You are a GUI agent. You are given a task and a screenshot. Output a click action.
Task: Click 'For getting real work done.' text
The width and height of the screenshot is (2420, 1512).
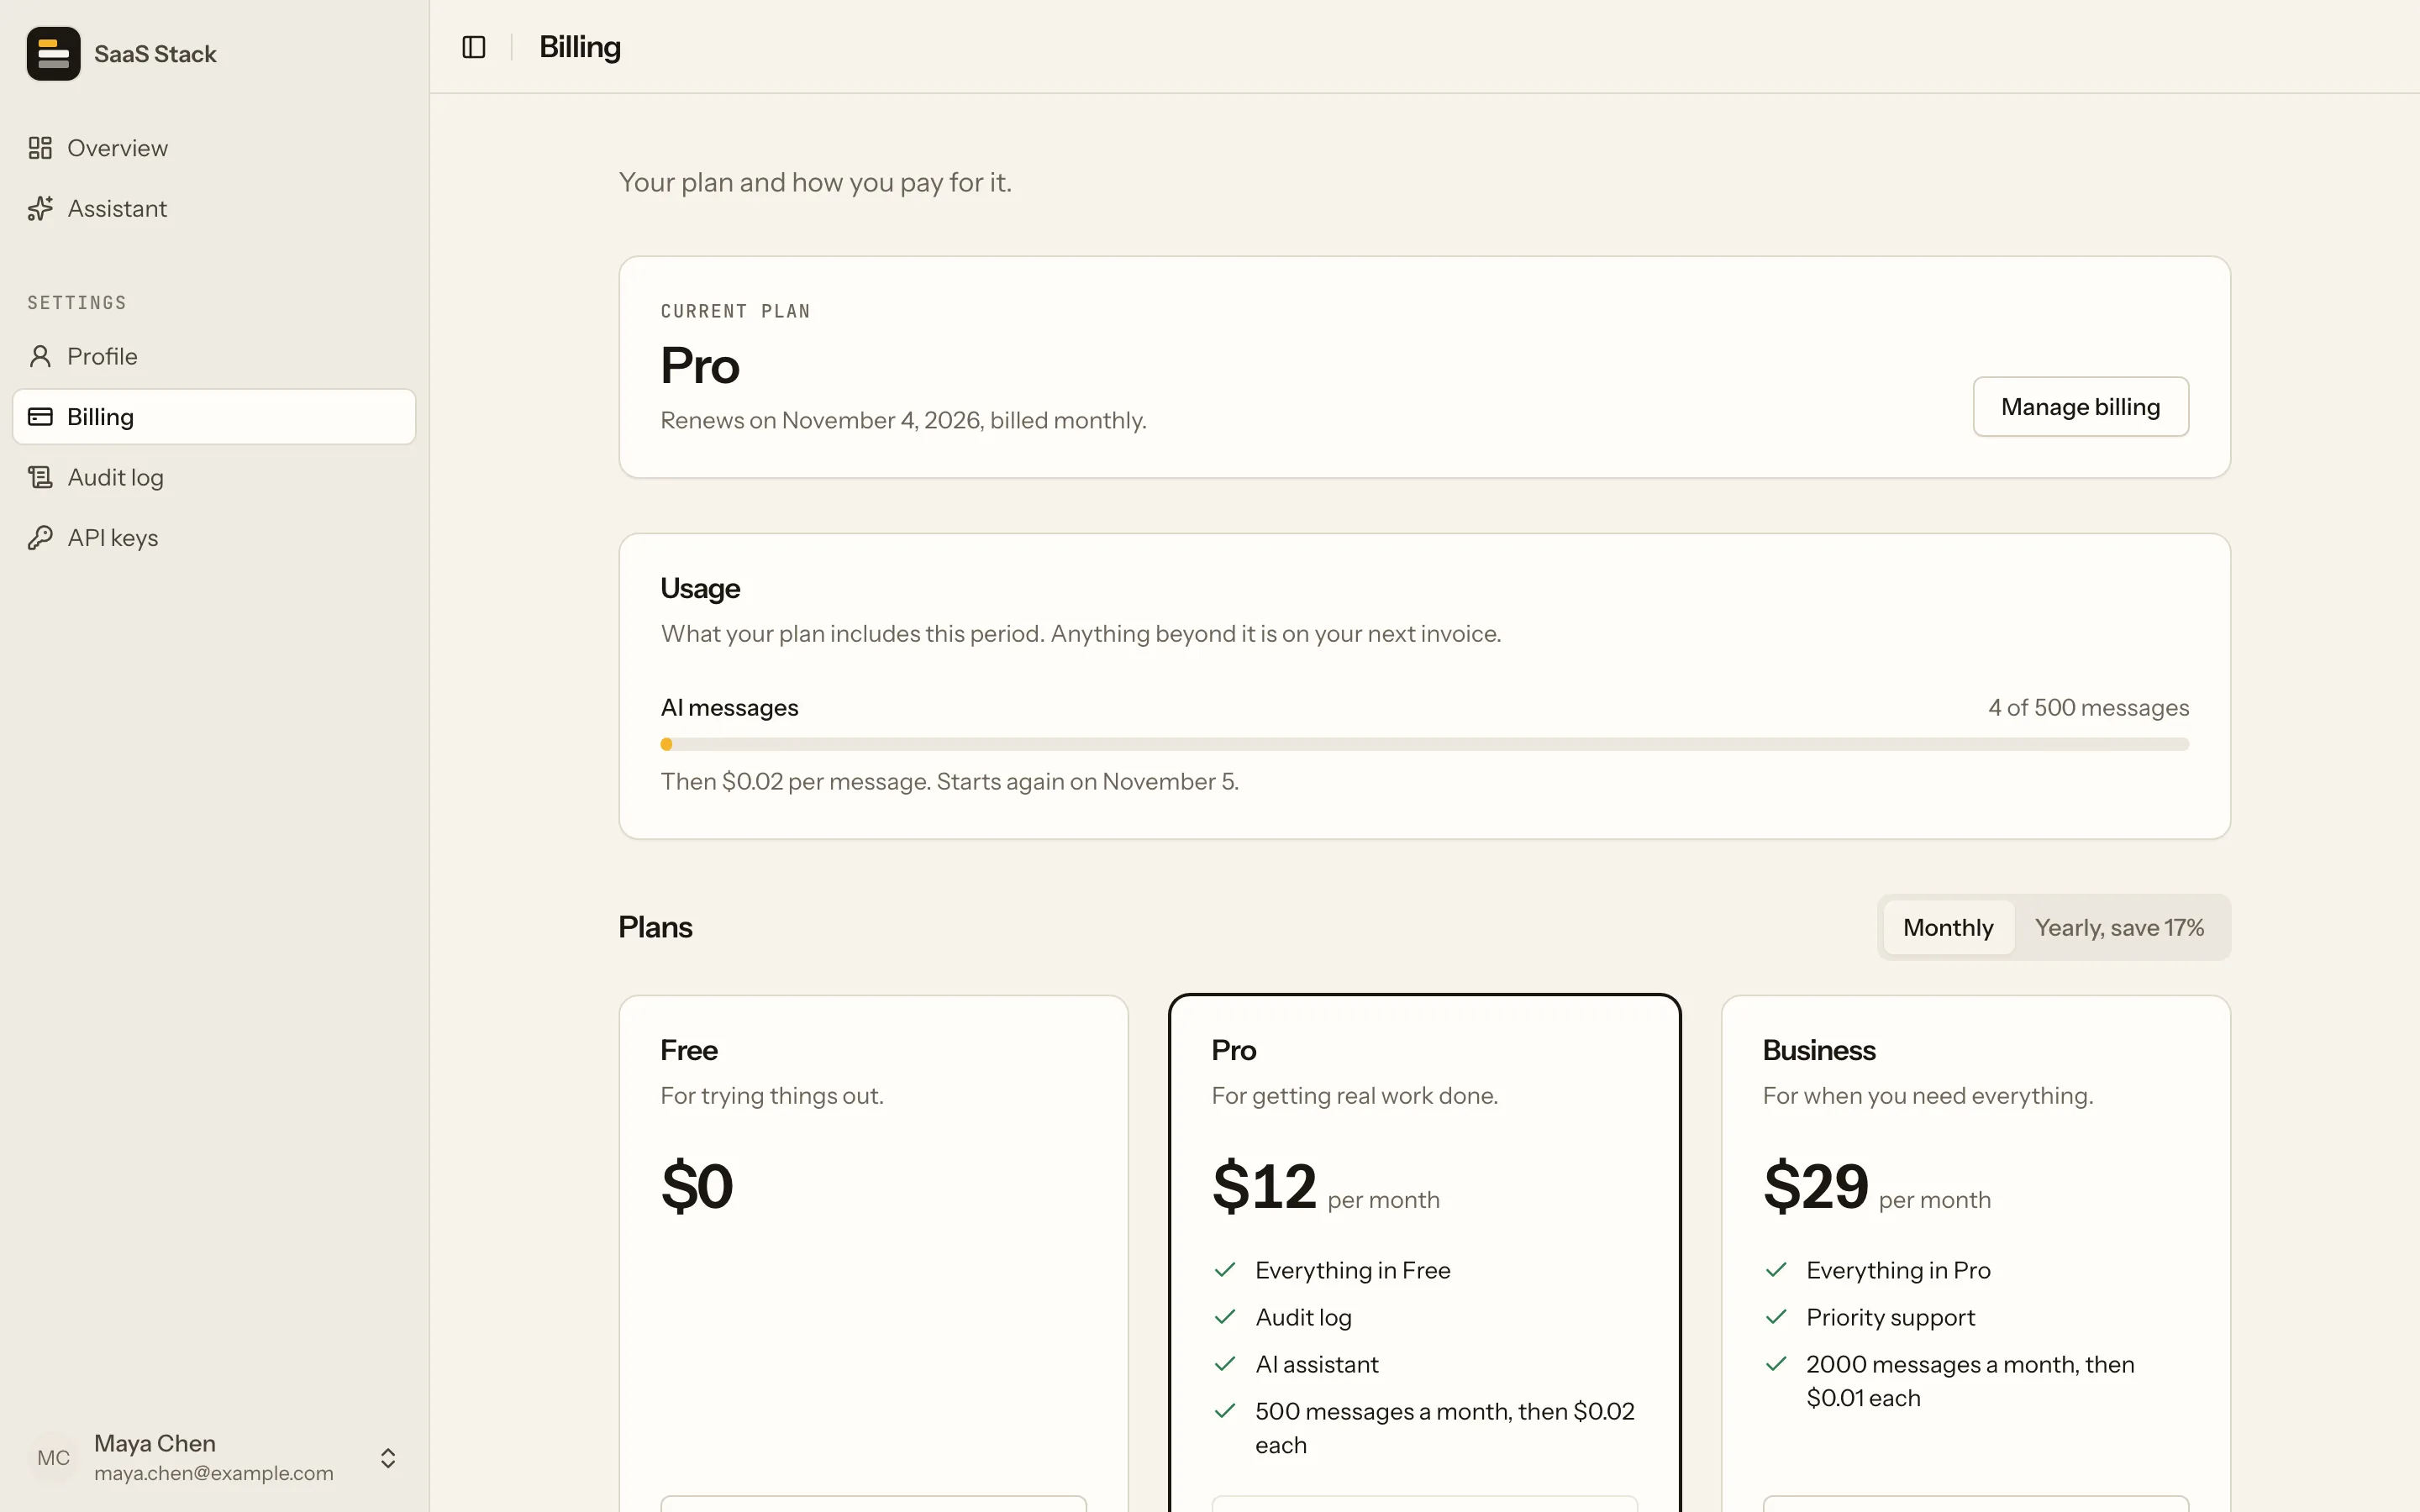pyautogui.click(x=1354, y=1096)
